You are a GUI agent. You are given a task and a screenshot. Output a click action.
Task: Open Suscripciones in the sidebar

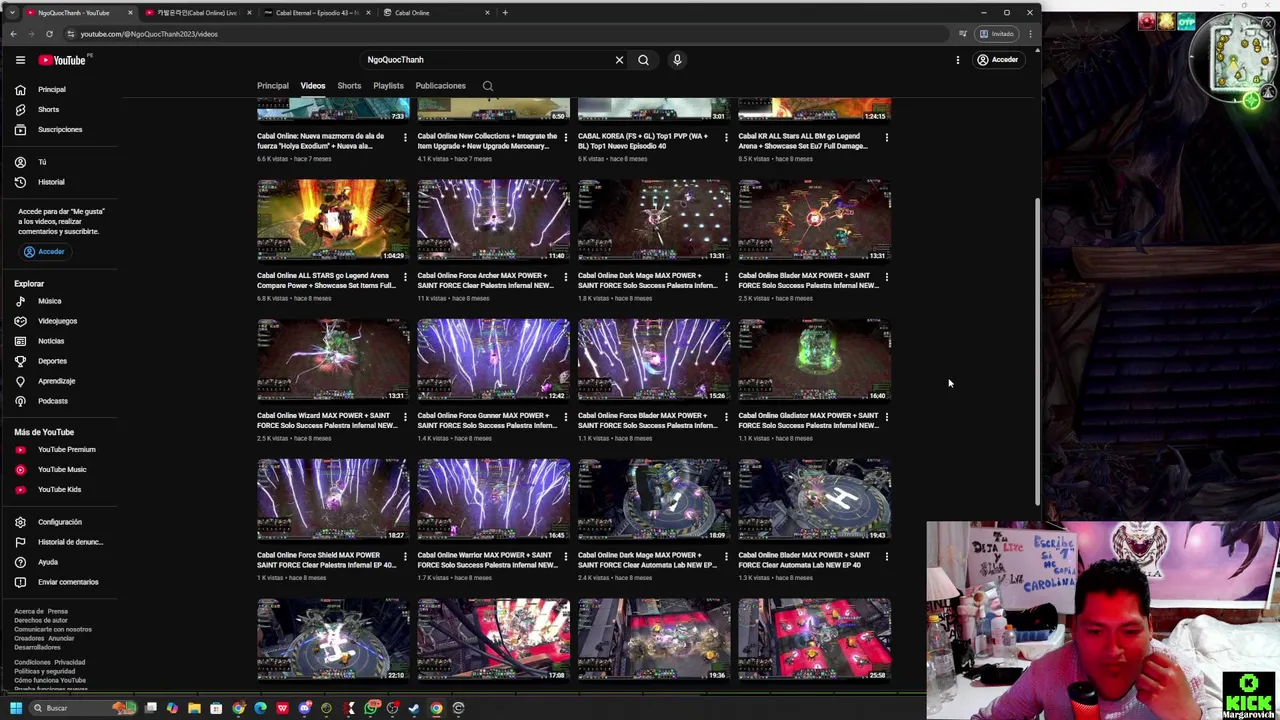pyautogui.click(x=60, y=129)
